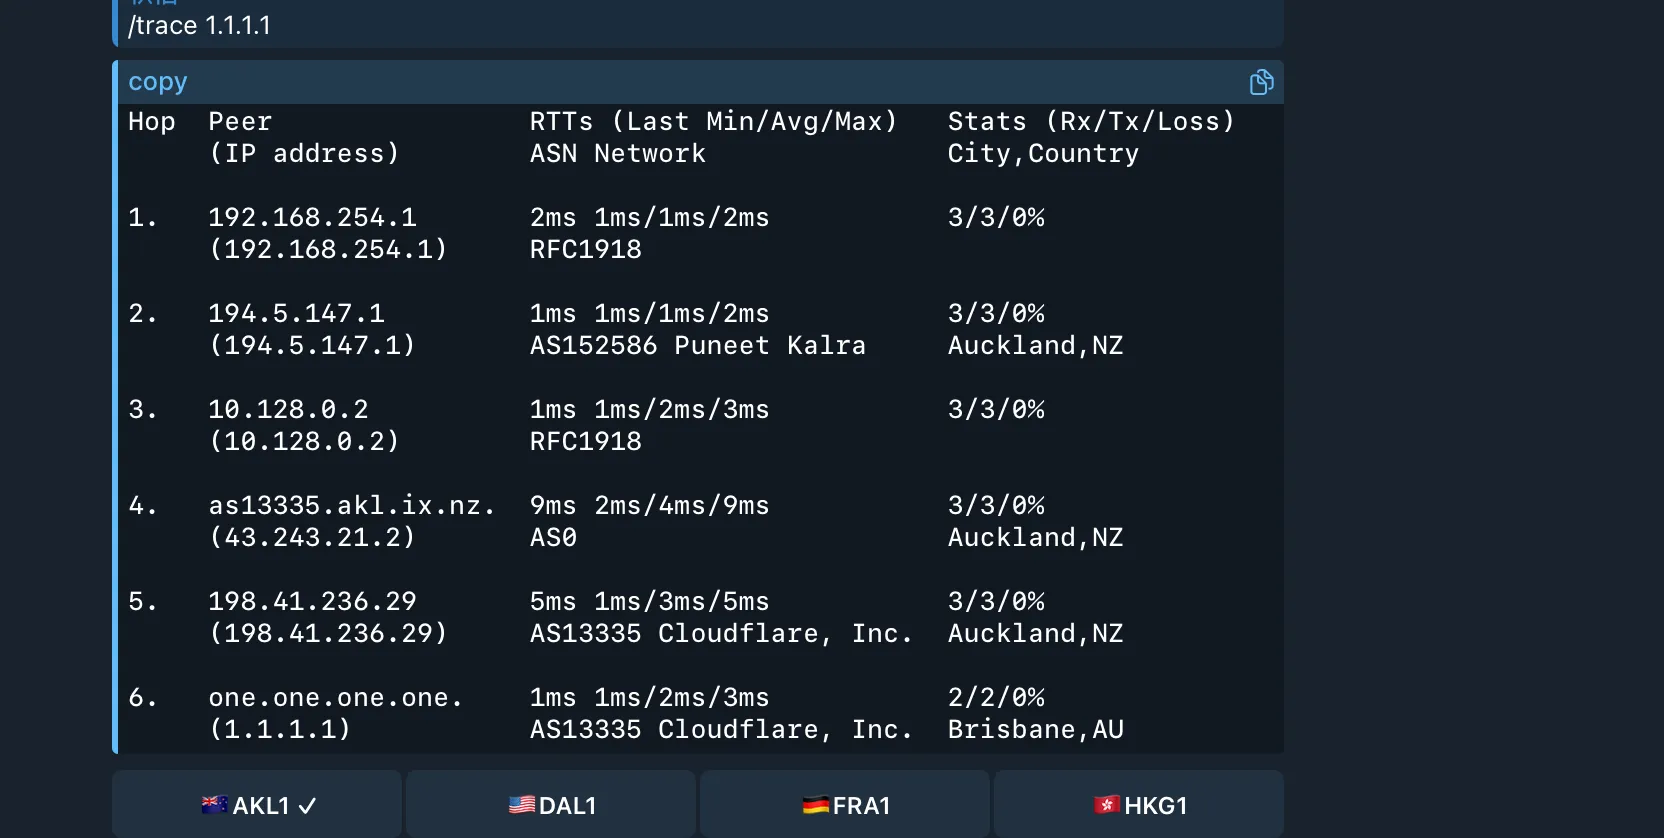Click the /trace 1.1.1.1 command message

pos(200,25)
